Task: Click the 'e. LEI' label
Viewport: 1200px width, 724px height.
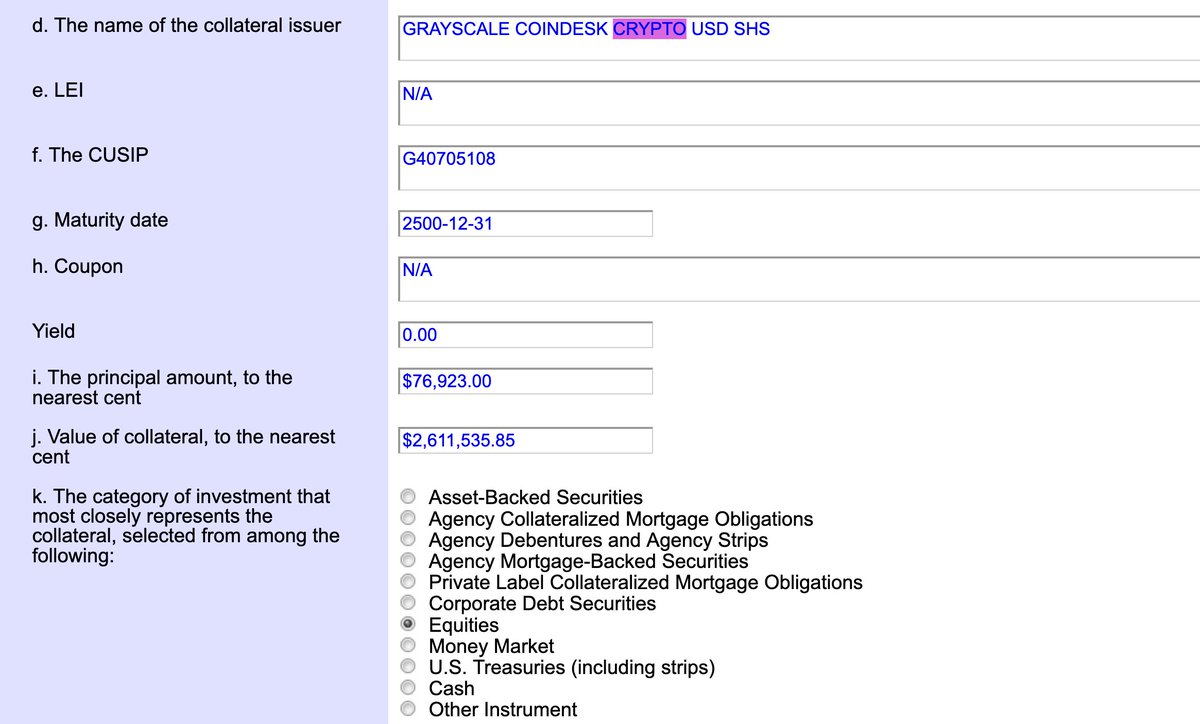Action: point(58,91)
